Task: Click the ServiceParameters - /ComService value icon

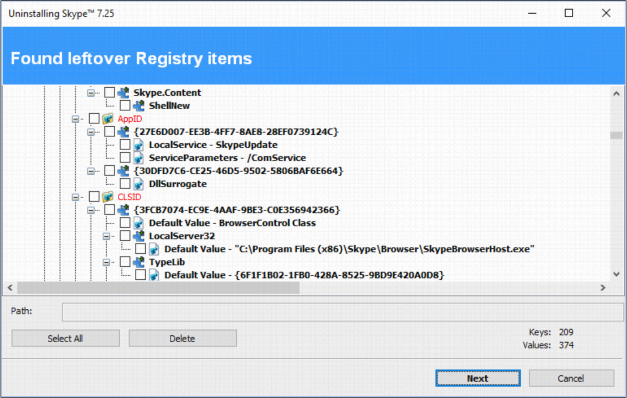Action: [139, 158]
